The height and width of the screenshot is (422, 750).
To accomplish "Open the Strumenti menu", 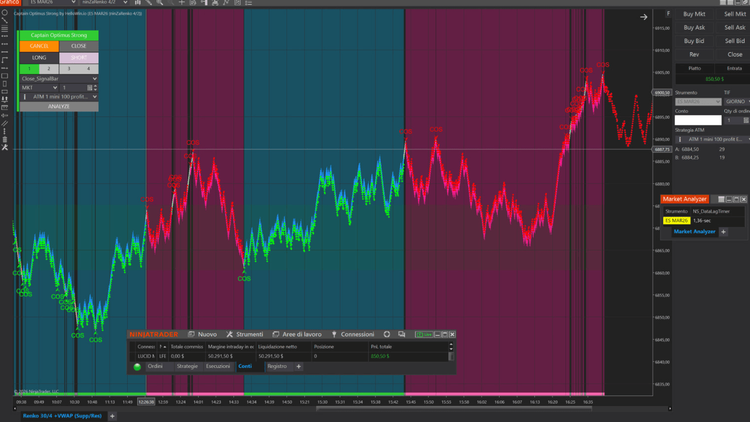I will [245, 334].
